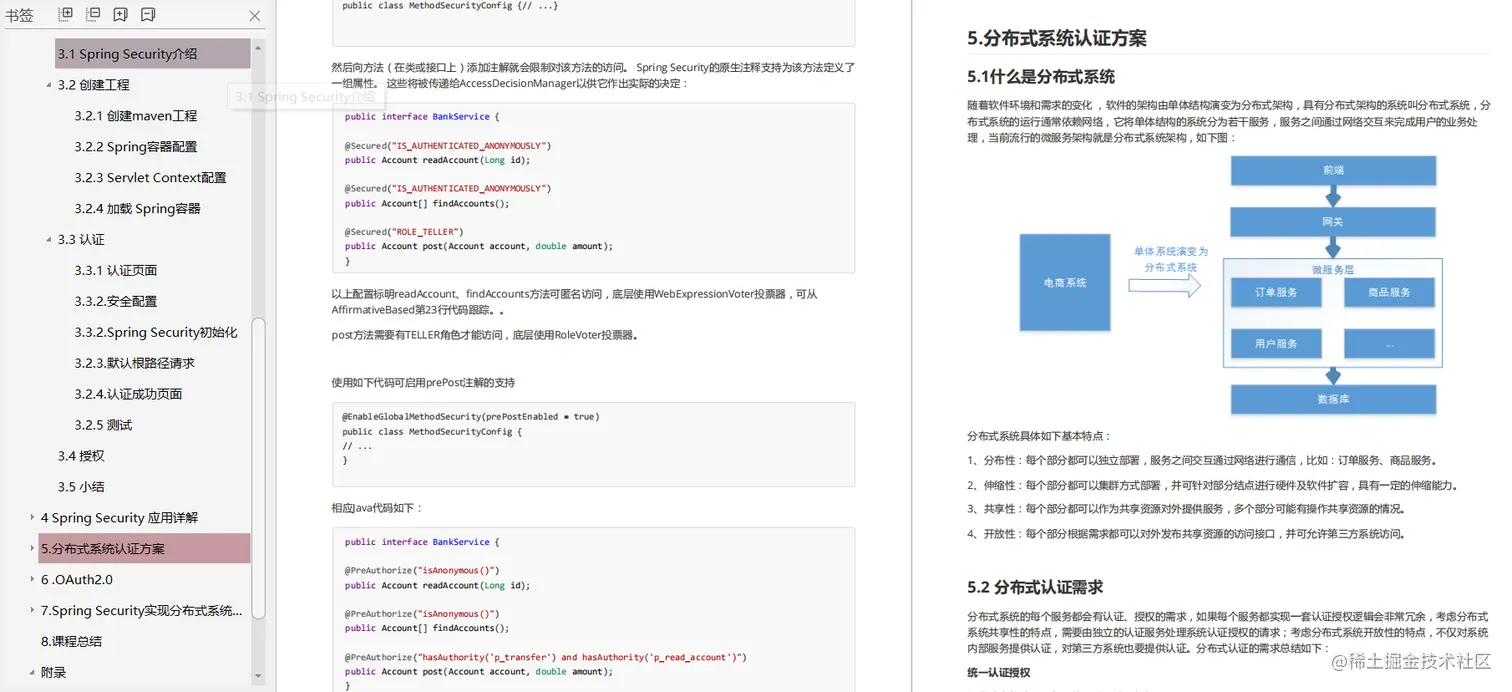Expand the 7.Spring Security实现分布式系统 node
This screenshot has width=1512, height=692.
(x=32, y=611)
